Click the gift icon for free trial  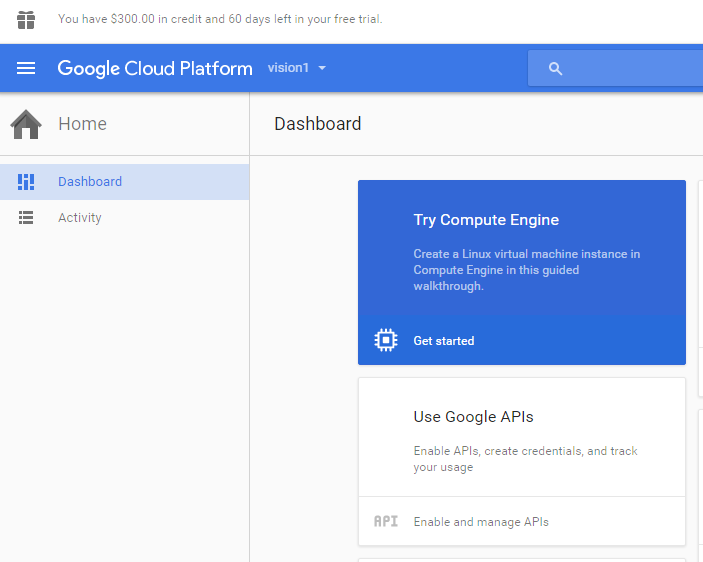click(x=26, y=19)
